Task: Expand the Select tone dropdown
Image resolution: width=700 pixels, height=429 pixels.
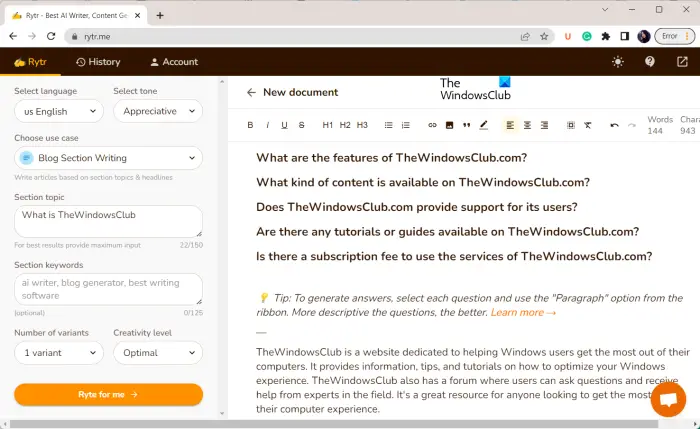Action: click(158, 111)
